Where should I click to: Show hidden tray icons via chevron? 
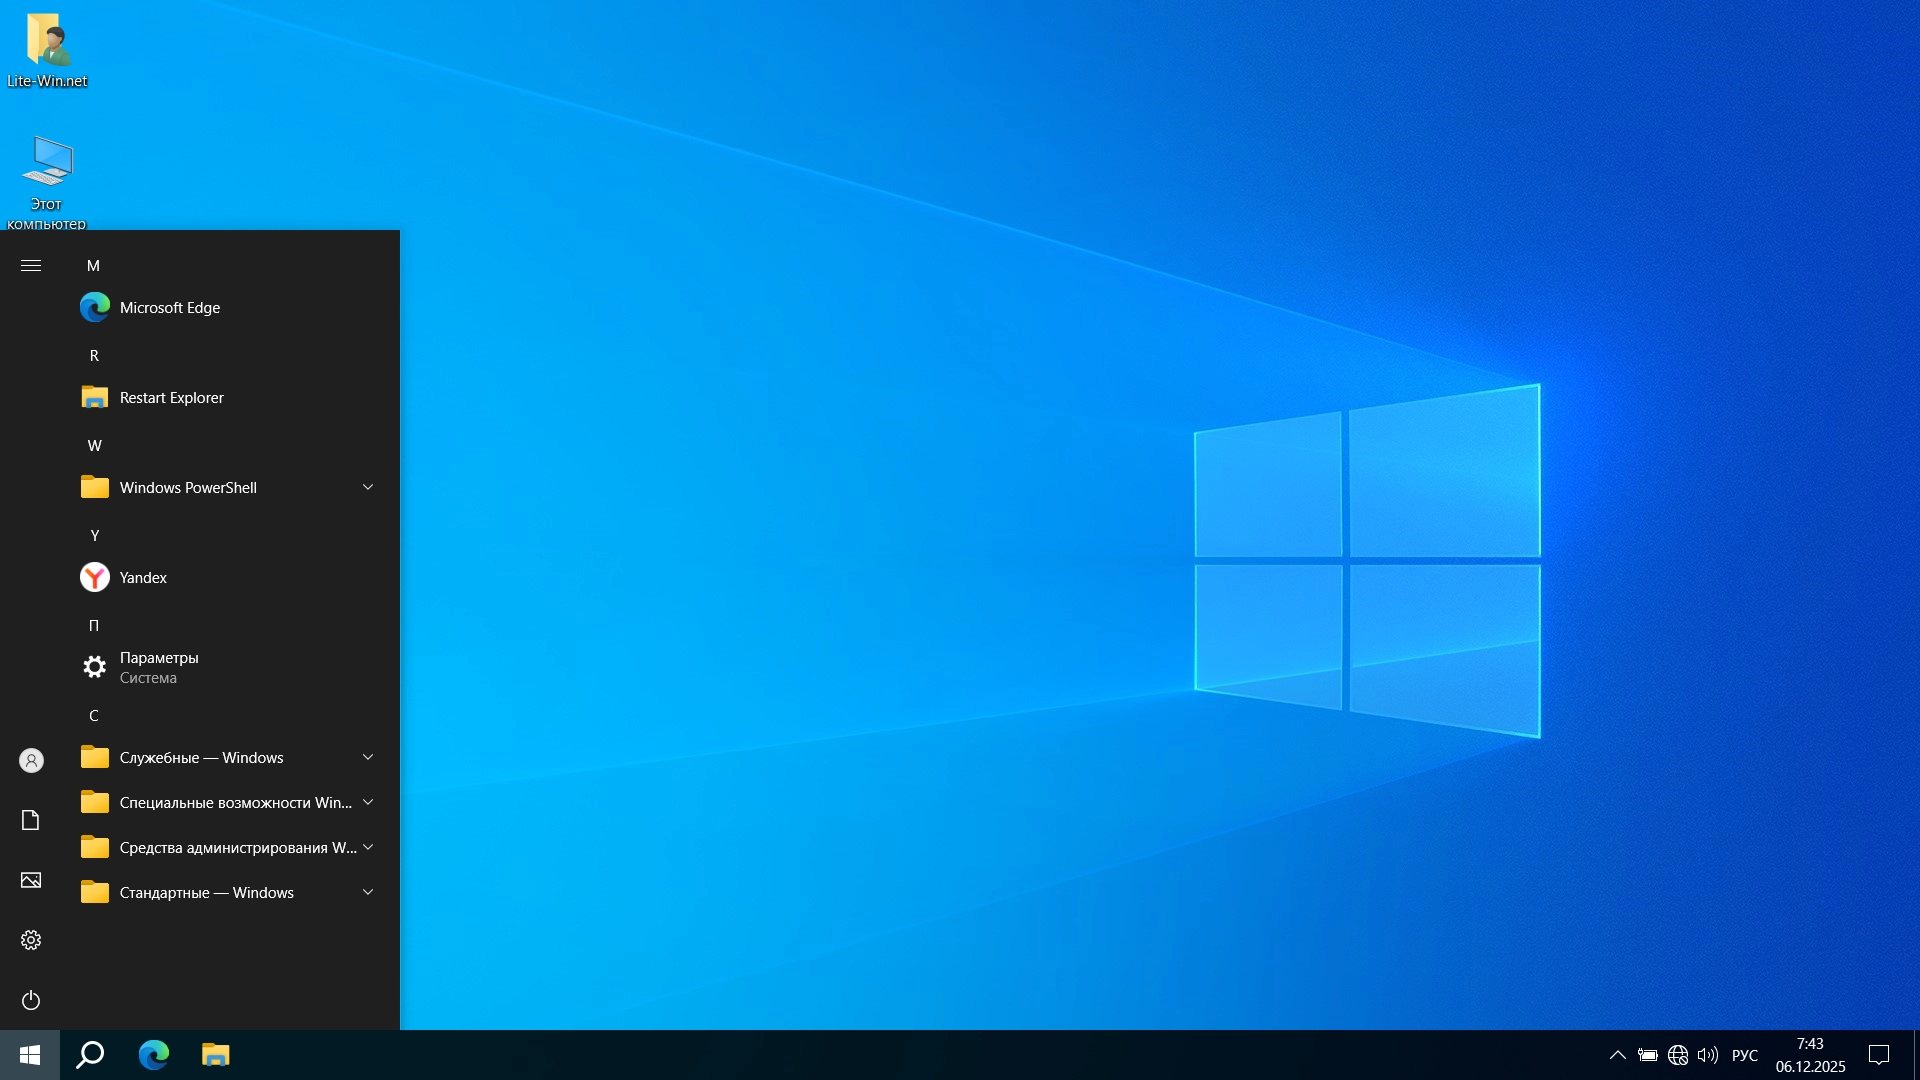pos(1617,1055)
